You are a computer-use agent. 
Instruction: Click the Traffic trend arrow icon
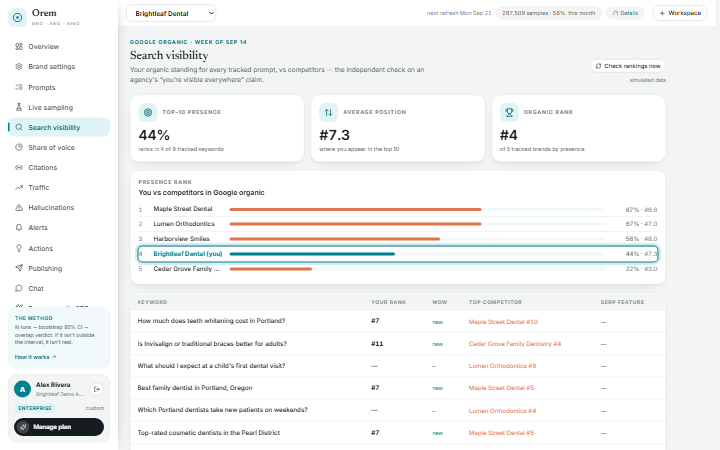[19, 187]
